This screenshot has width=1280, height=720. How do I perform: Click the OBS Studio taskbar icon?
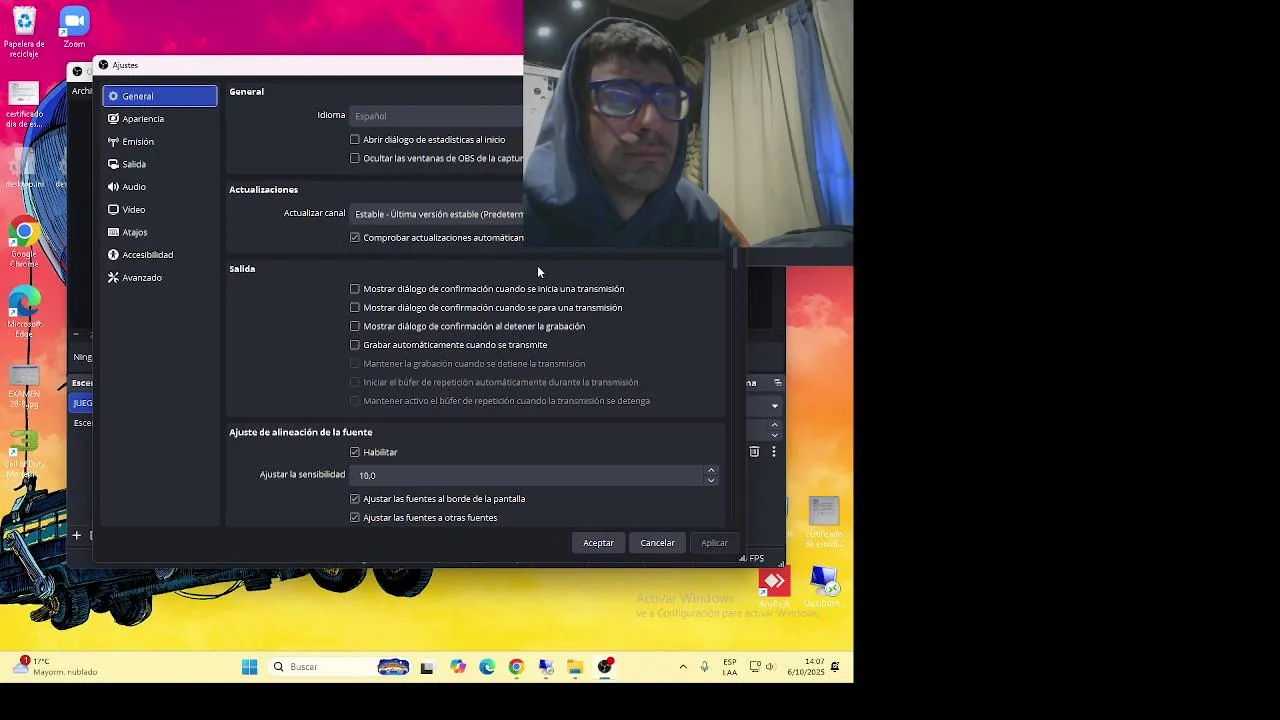pyautogui.click(x=605, y=667)
